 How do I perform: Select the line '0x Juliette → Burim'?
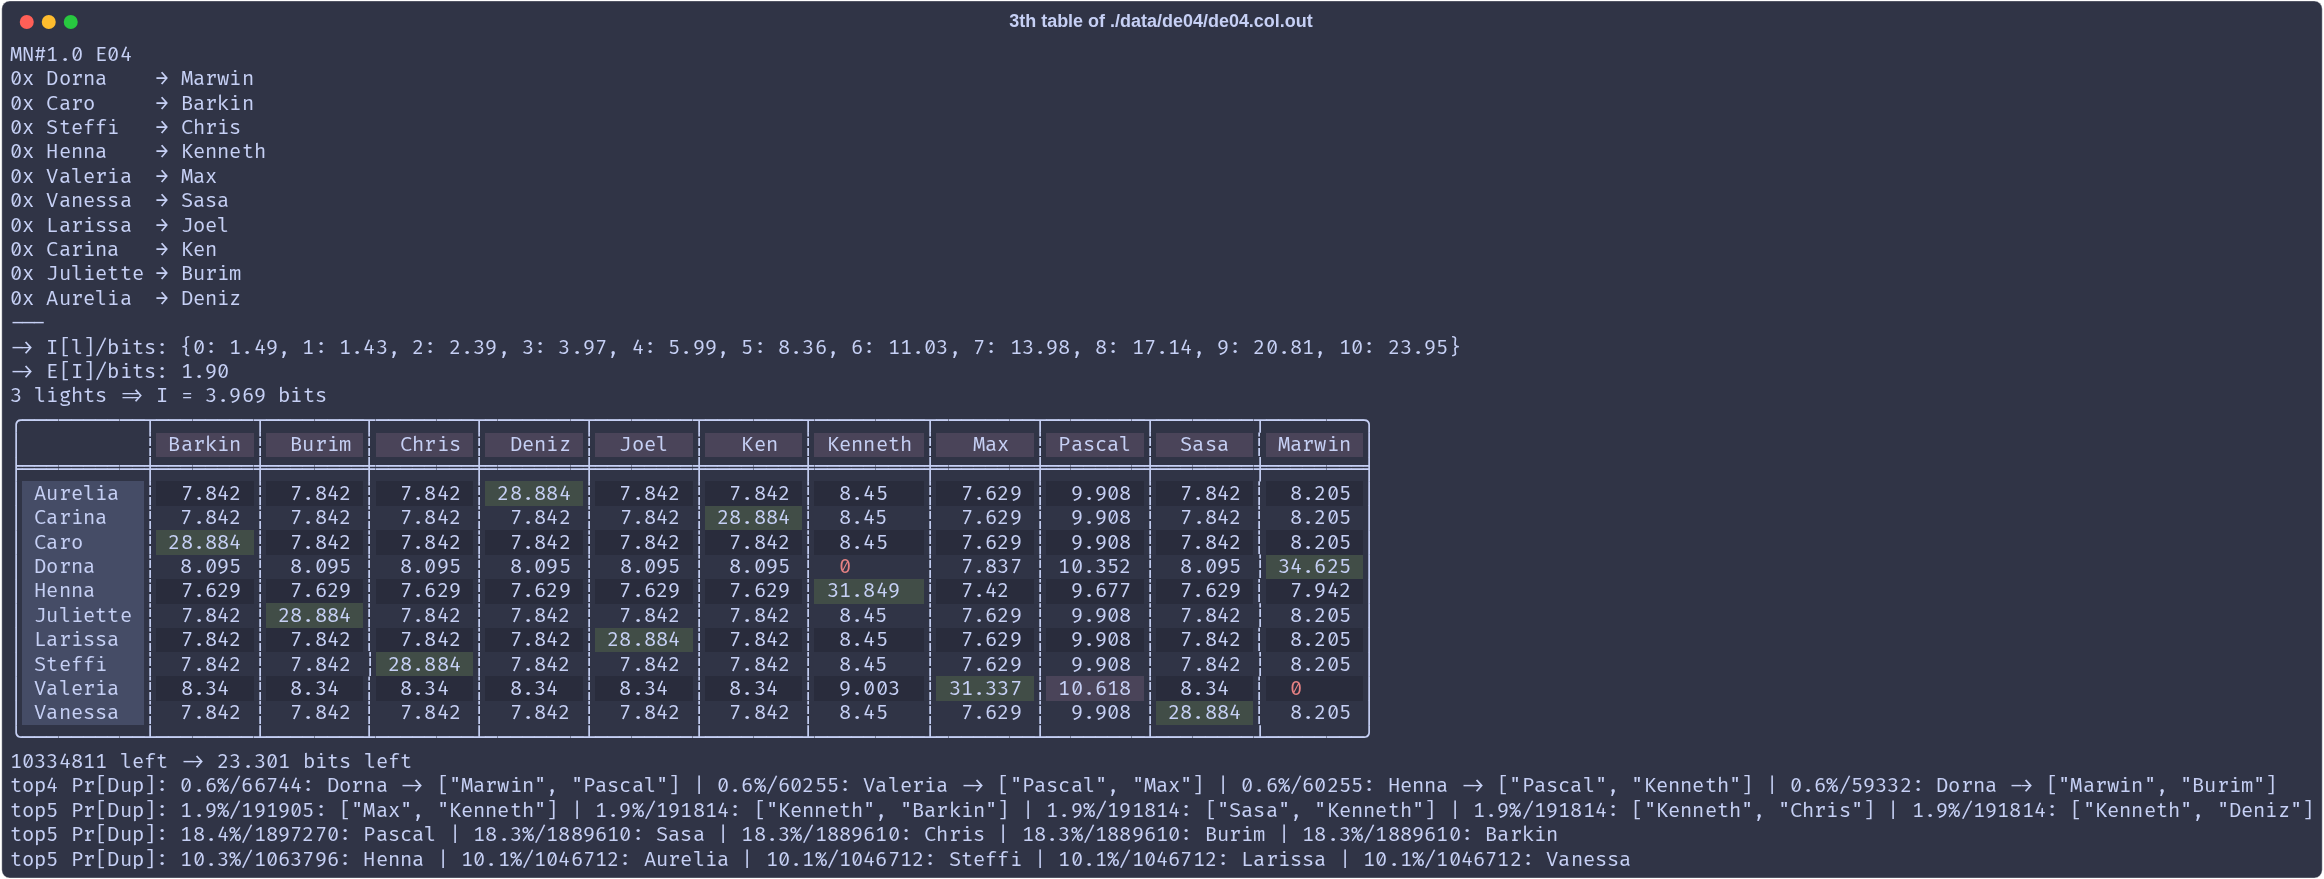click(x=125, y=273)
